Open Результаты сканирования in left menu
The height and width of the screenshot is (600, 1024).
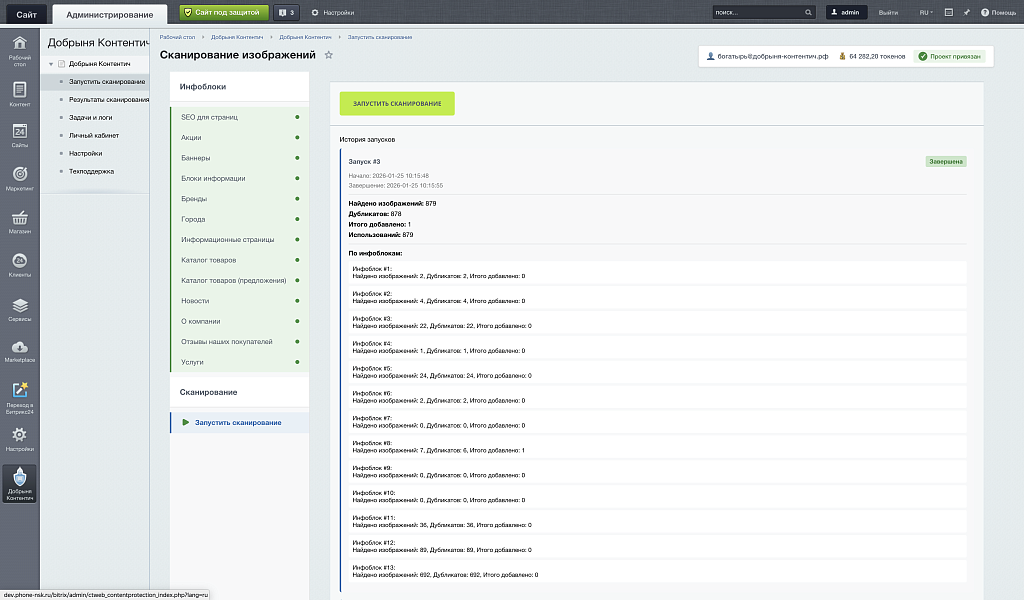[x=109, y=100]
